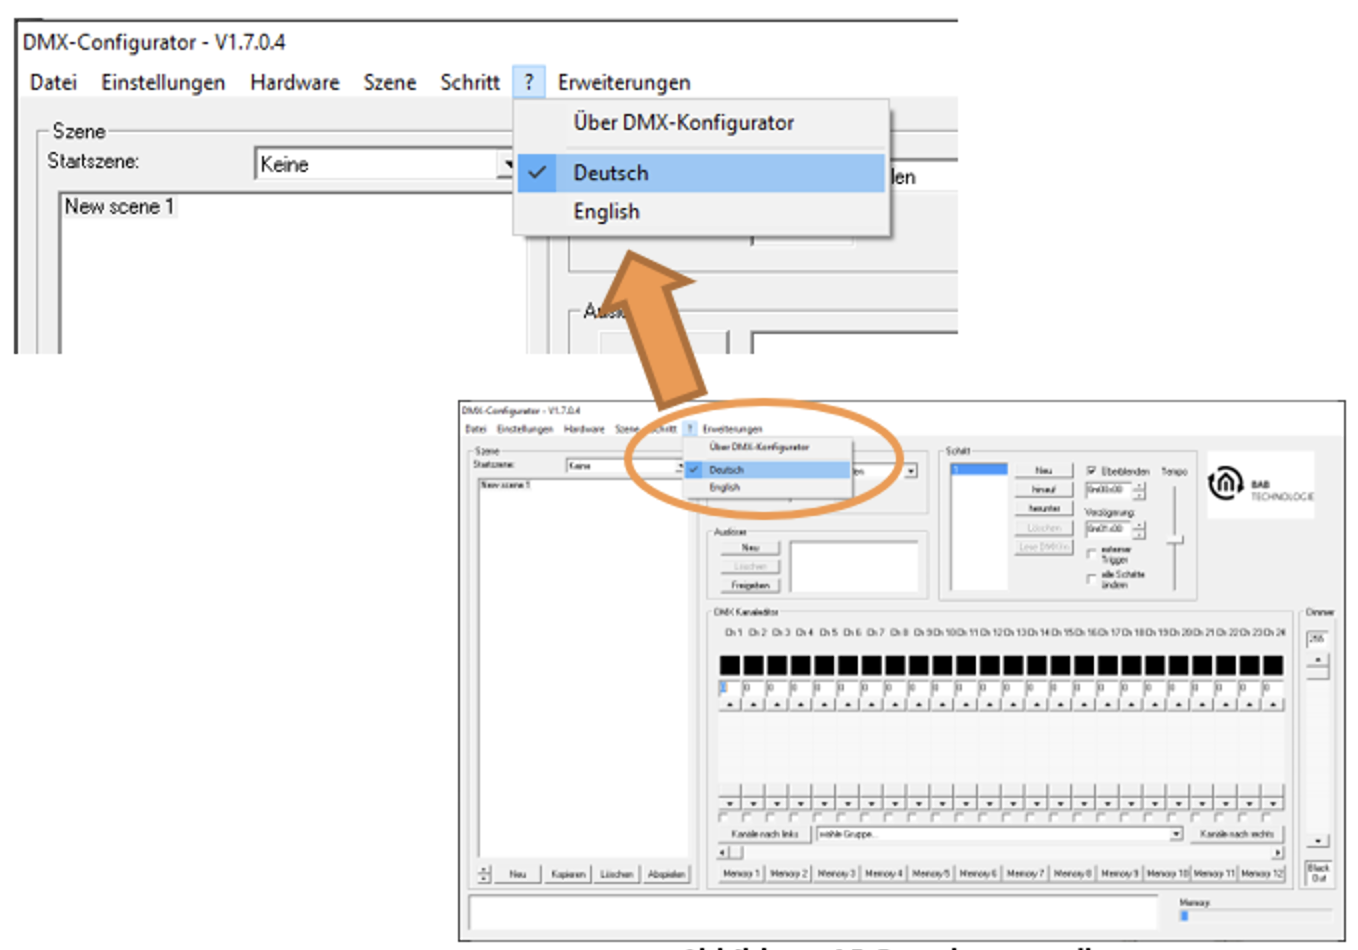Click the Kopieren button below scene list
The image size is (1358, 950).
[568, 874]
